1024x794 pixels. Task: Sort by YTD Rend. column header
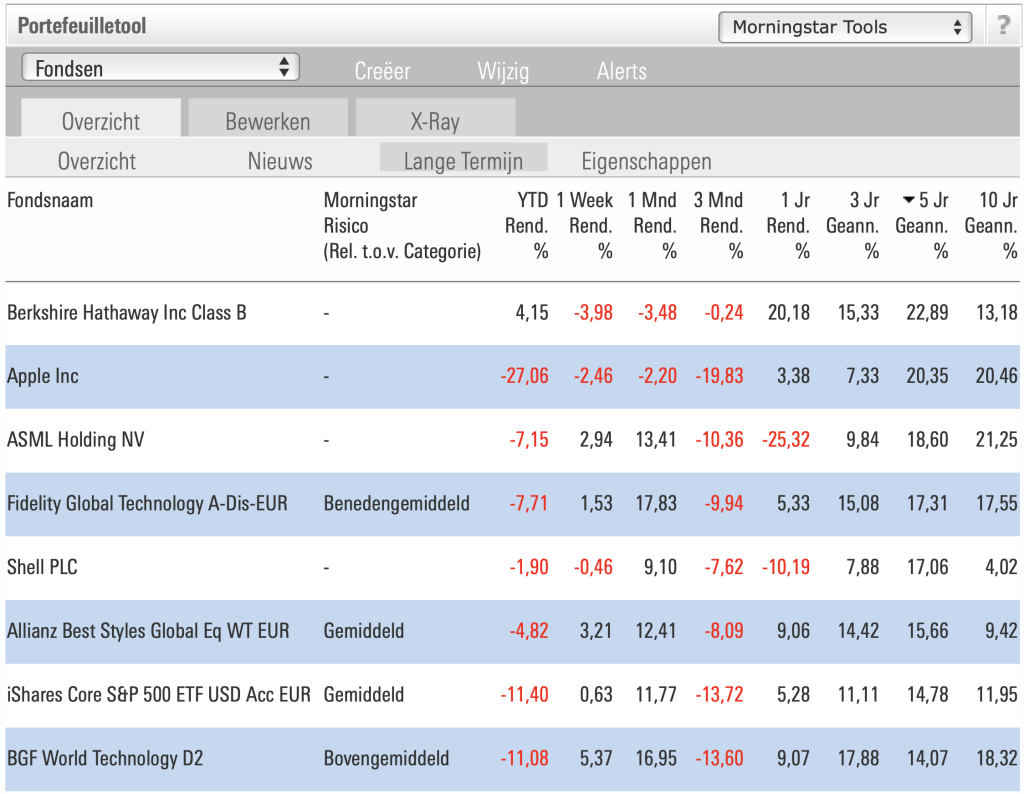(526, 225)
